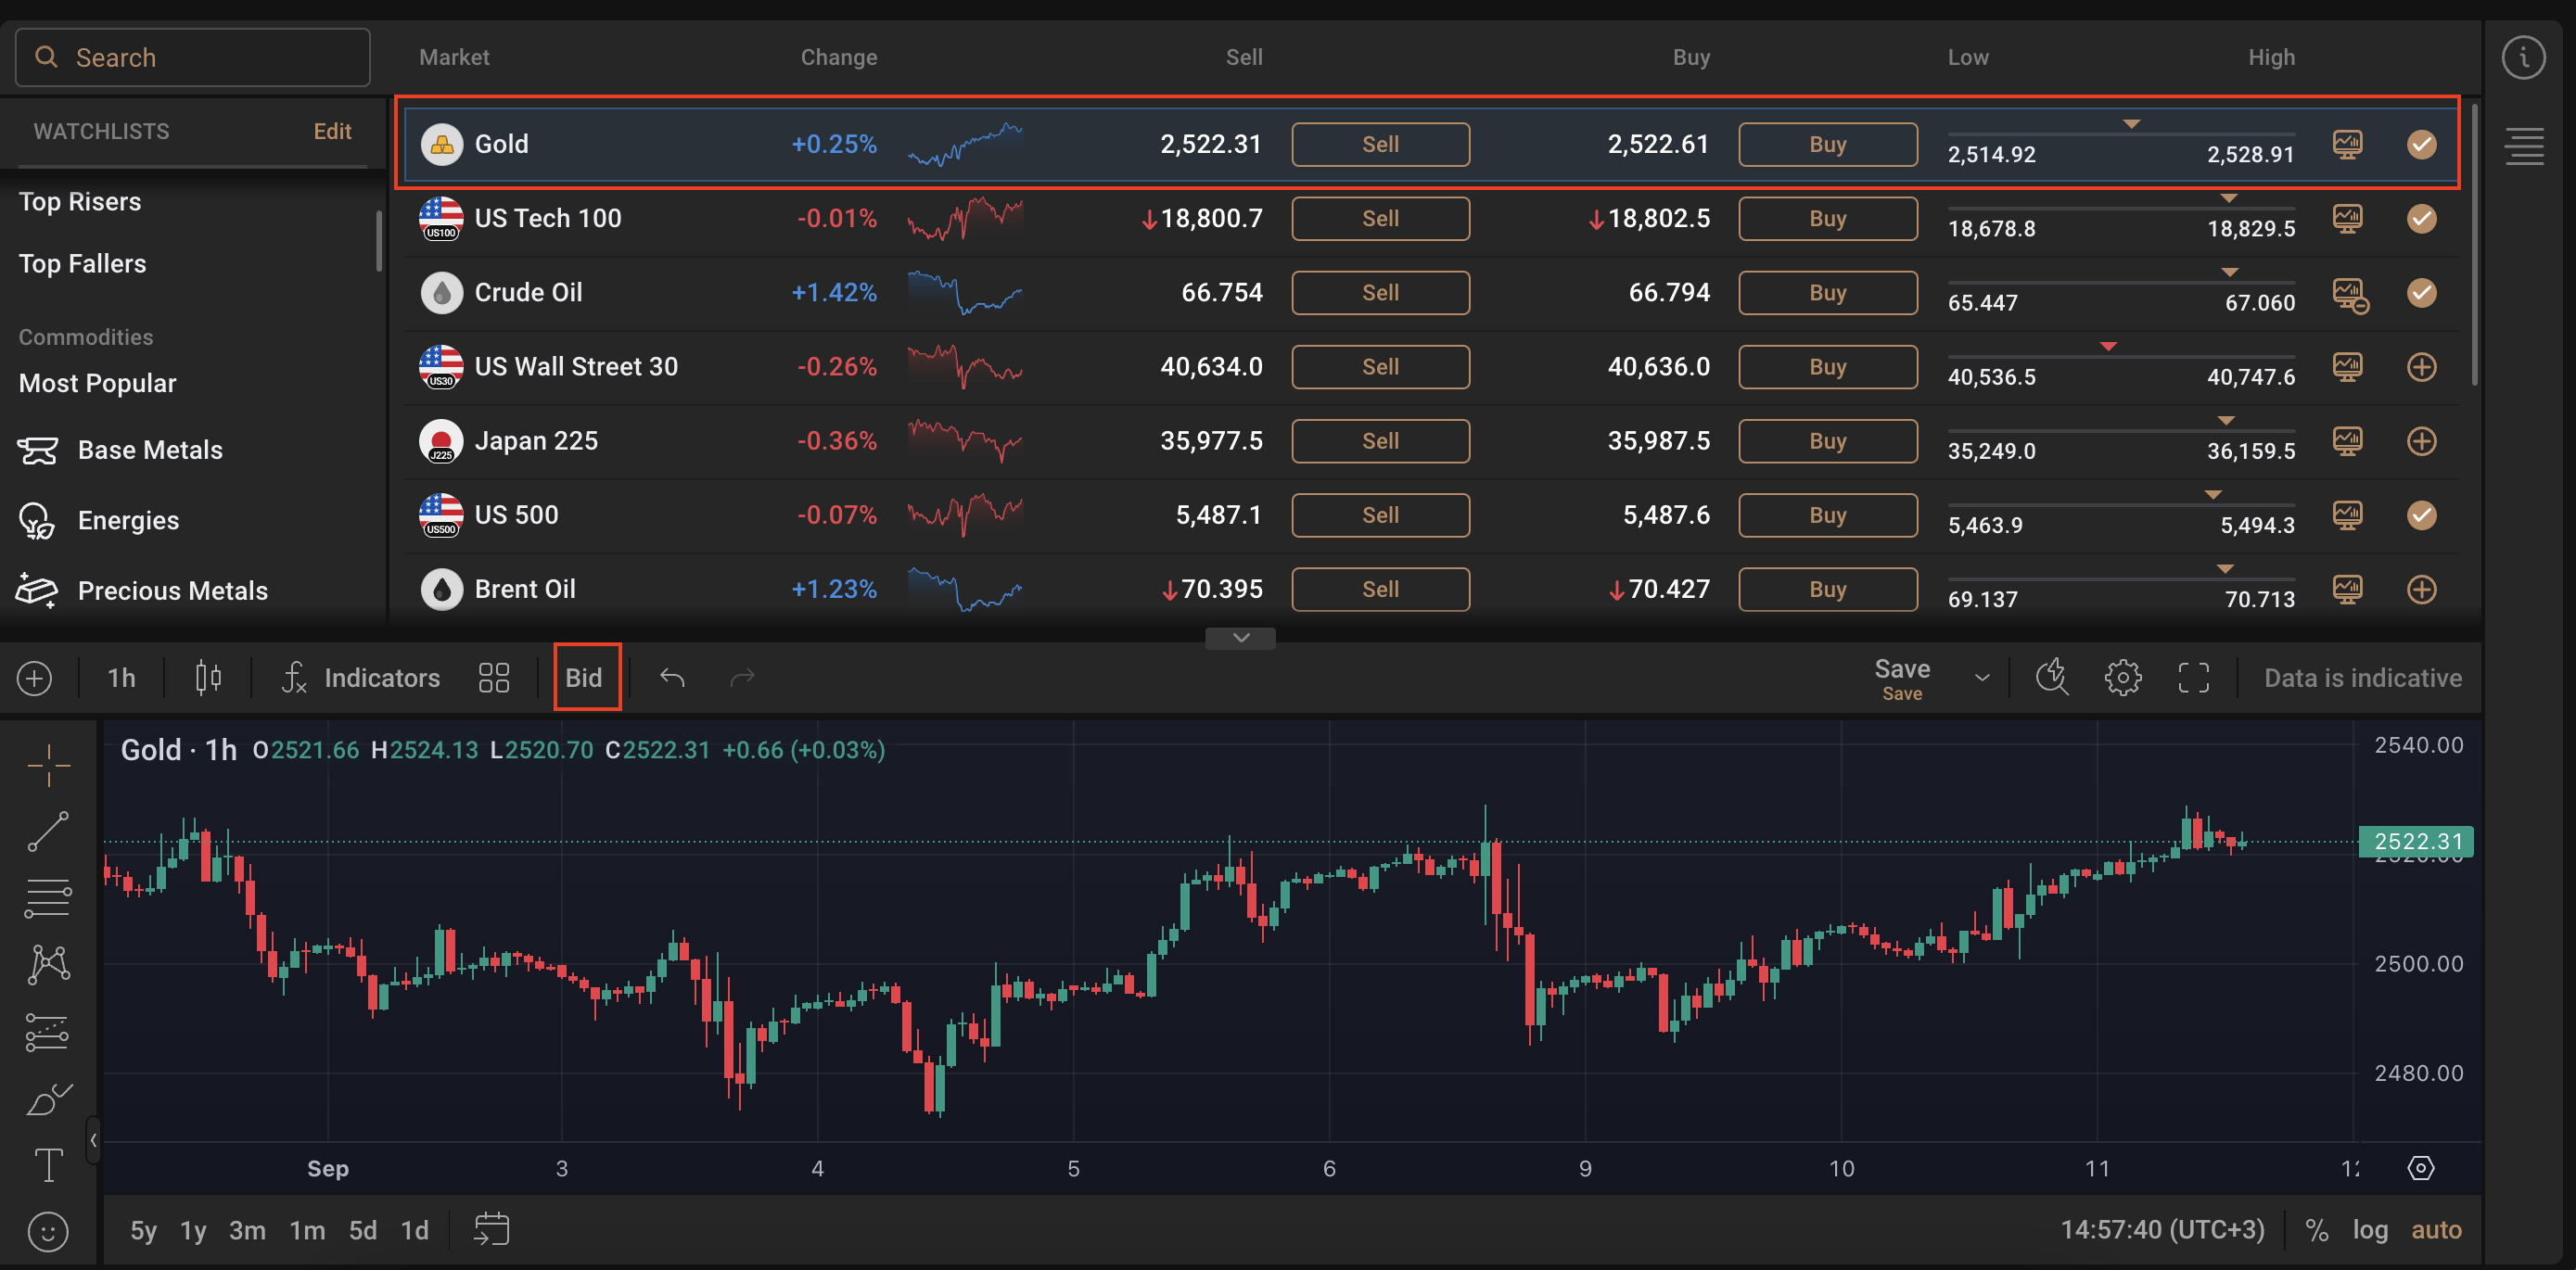Select the trend line drawing tool
Screen dimensions: 2576x1270
pos(48,831)
